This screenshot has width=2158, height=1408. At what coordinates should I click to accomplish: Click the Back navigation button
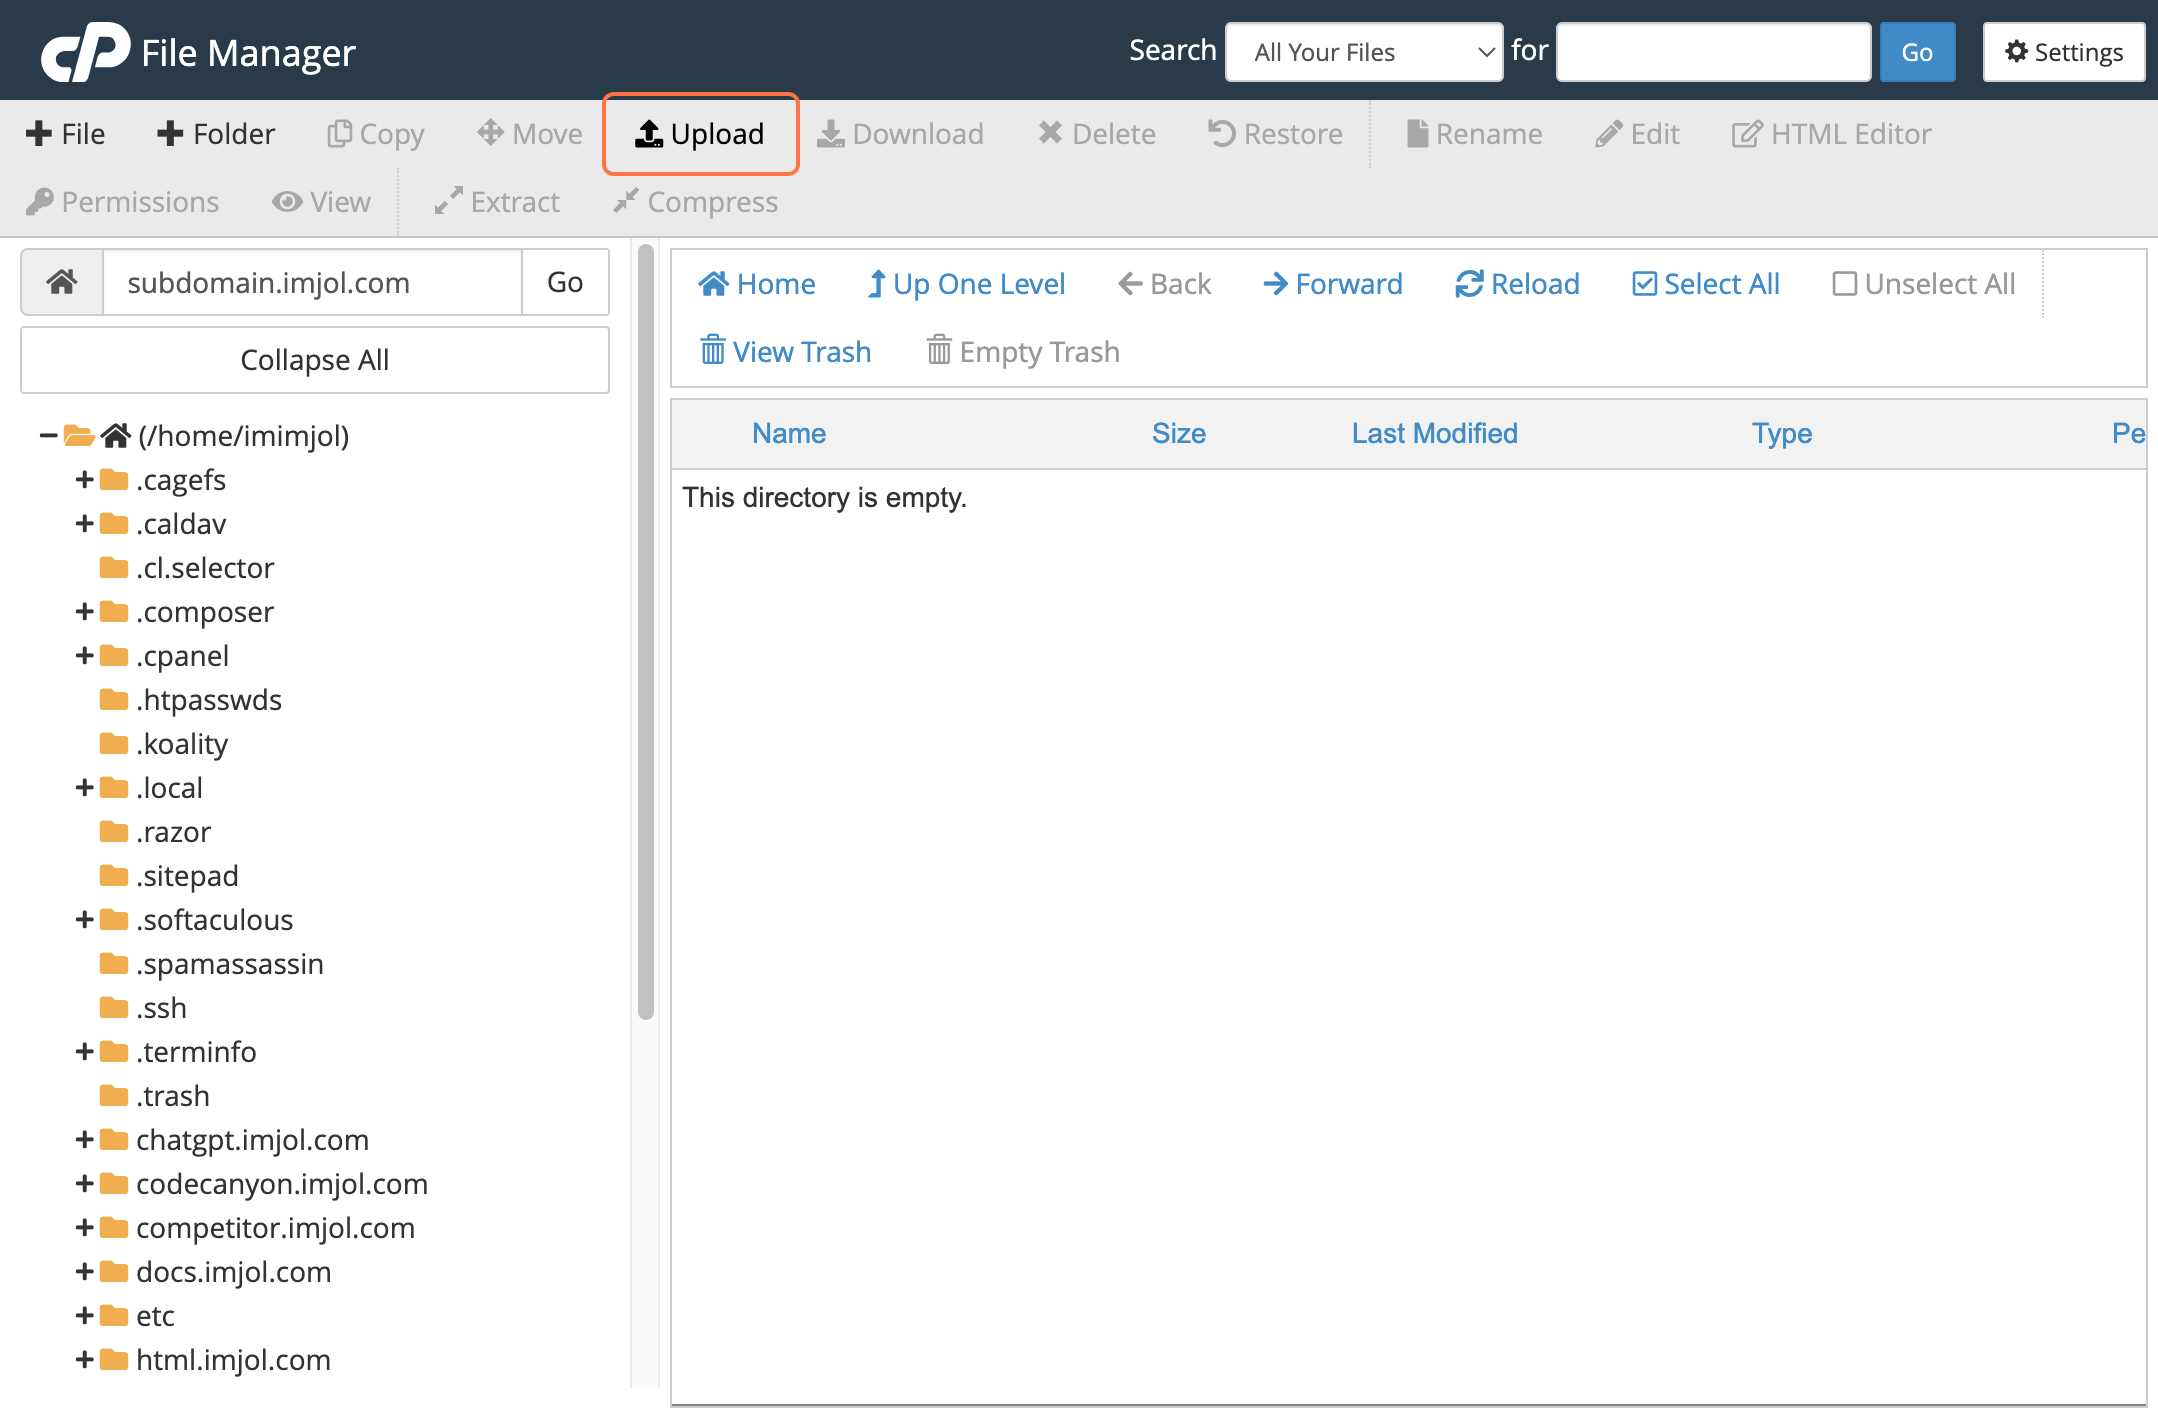click(1165, 284)
